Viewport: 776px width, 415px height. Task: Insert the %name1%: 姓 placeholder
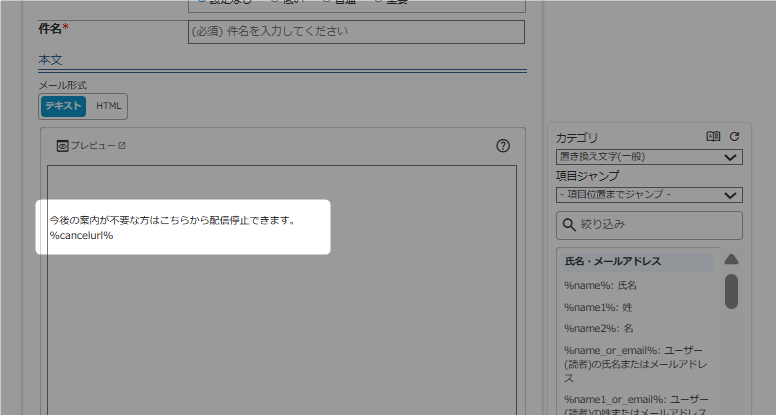[x=596, y=306]
